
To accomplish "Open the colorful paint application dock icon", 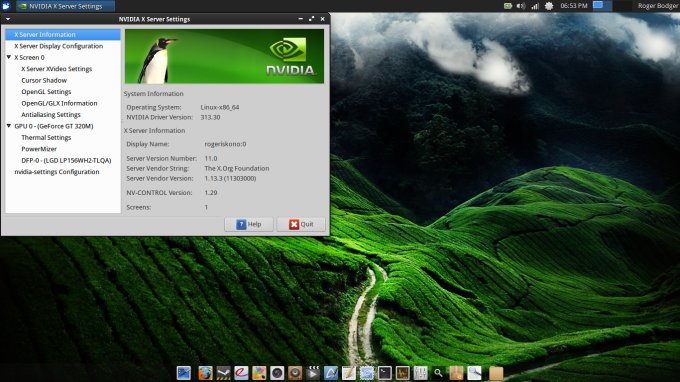I will [259, 372].
